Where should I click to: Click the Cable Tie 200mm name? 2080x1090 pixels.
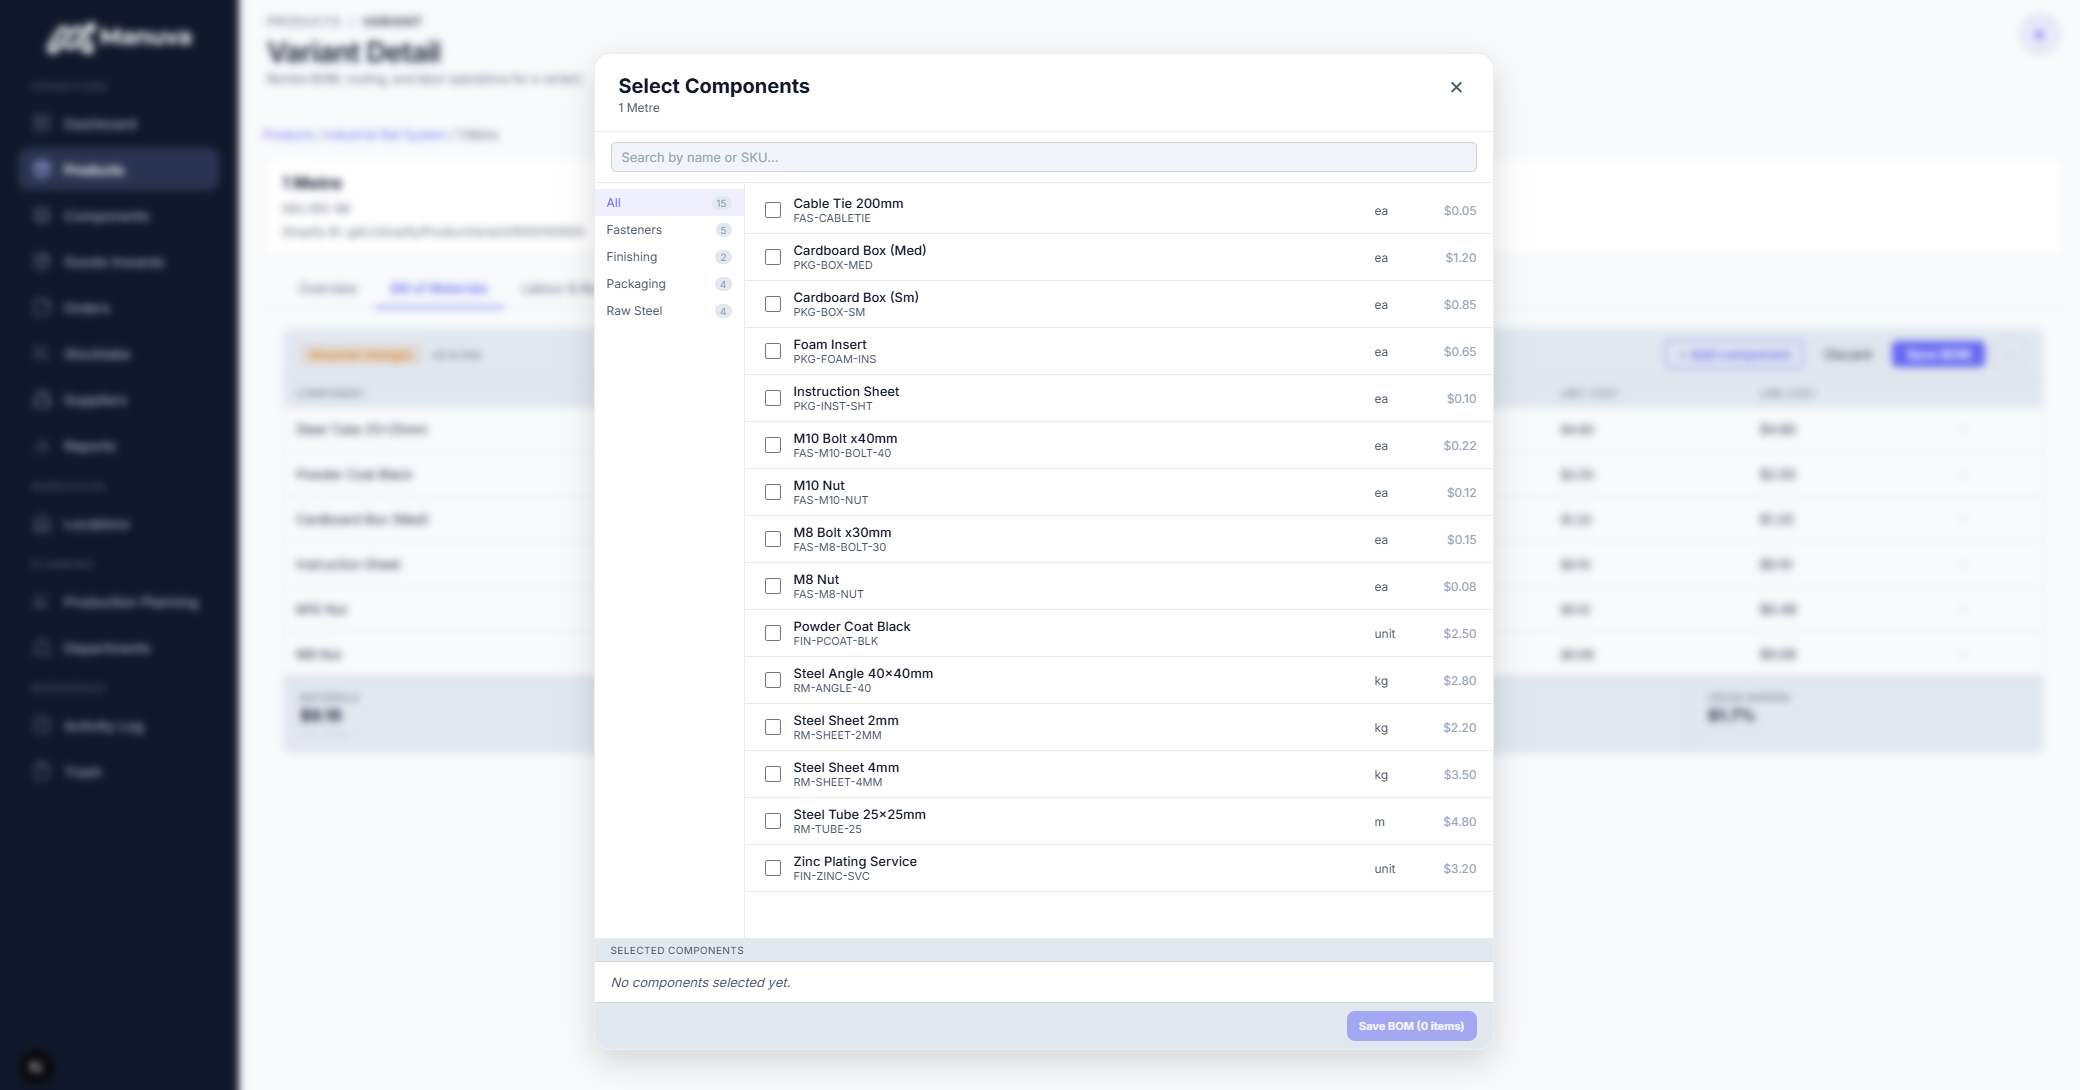tap(848, 203)
